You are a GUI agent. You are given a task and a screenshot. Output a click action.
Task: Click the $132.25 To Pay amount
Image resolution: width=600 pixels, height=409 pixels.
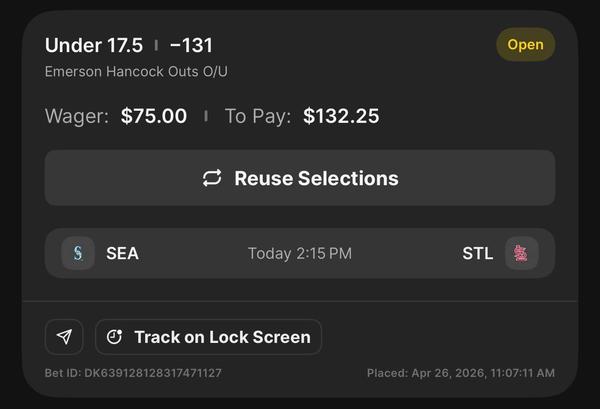[341, 116]
